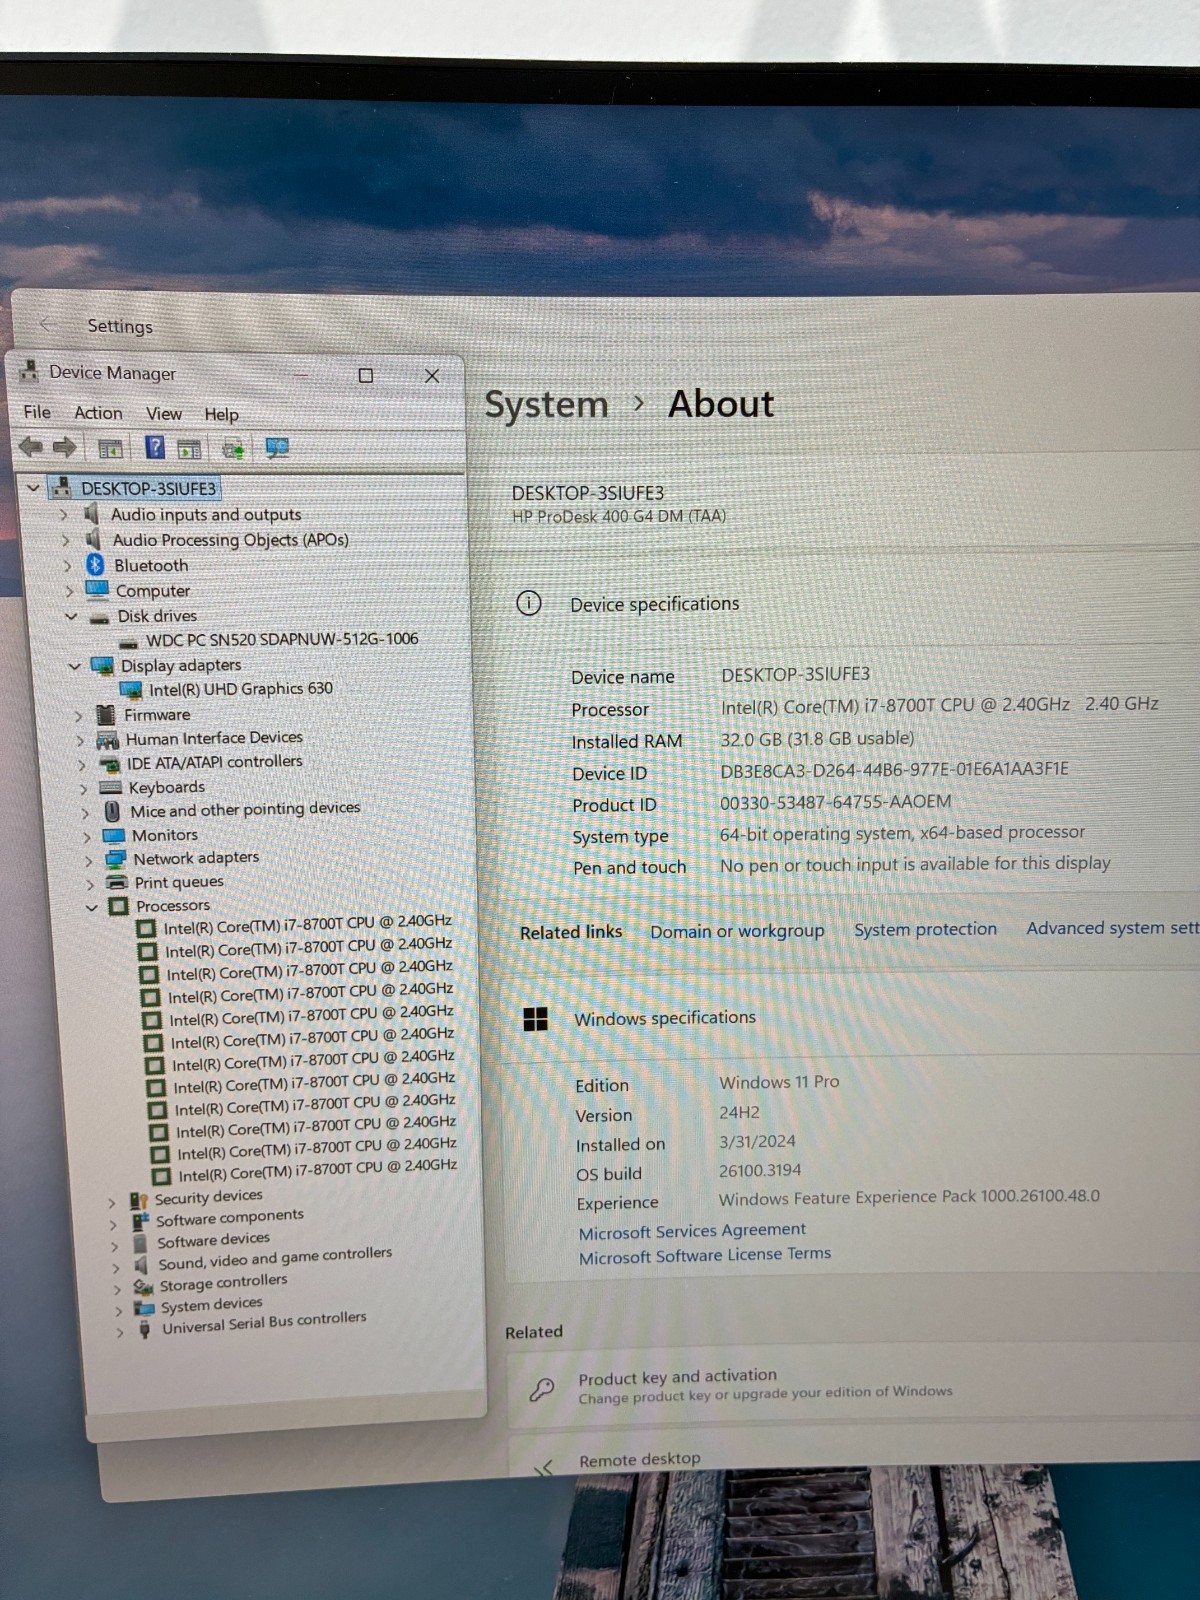Viewport: 1200px width, 1600px height.
Task: Click the Universal Serial Bus controllers icon
Action: tap(145, 1330)
